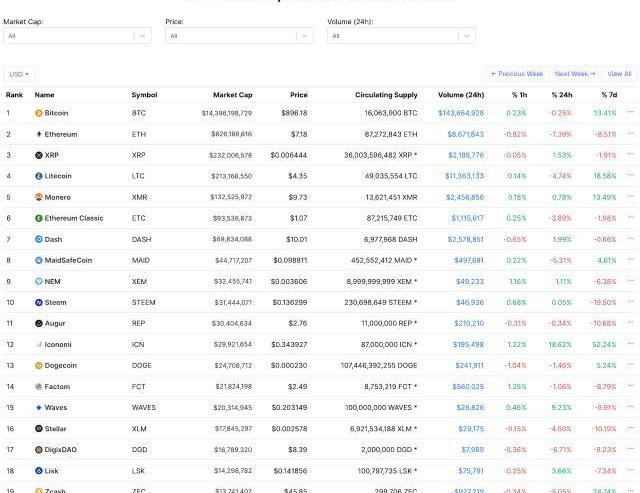Open the Bitcoin name link
Screen dimensions: 640x493
(x=56, y=113)
